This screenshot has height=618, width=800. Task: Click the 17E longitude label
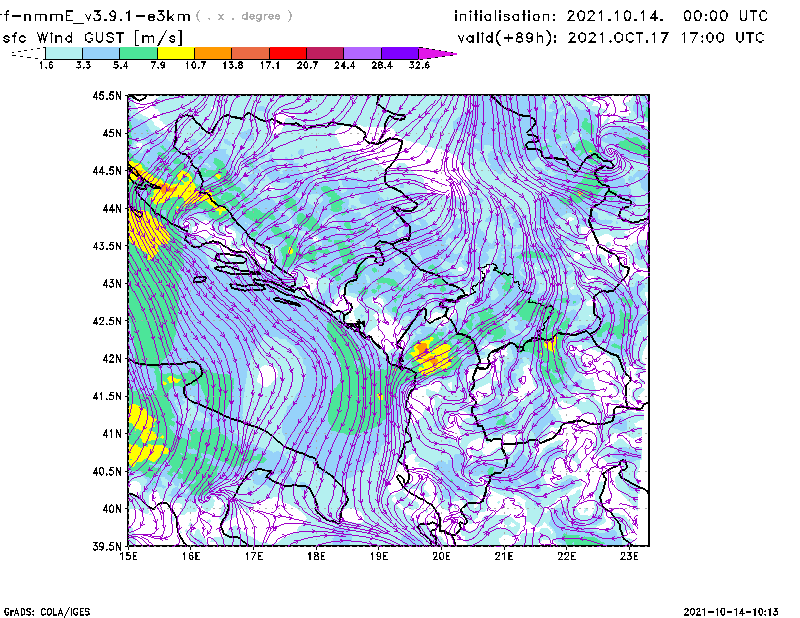tap(254, 556)
